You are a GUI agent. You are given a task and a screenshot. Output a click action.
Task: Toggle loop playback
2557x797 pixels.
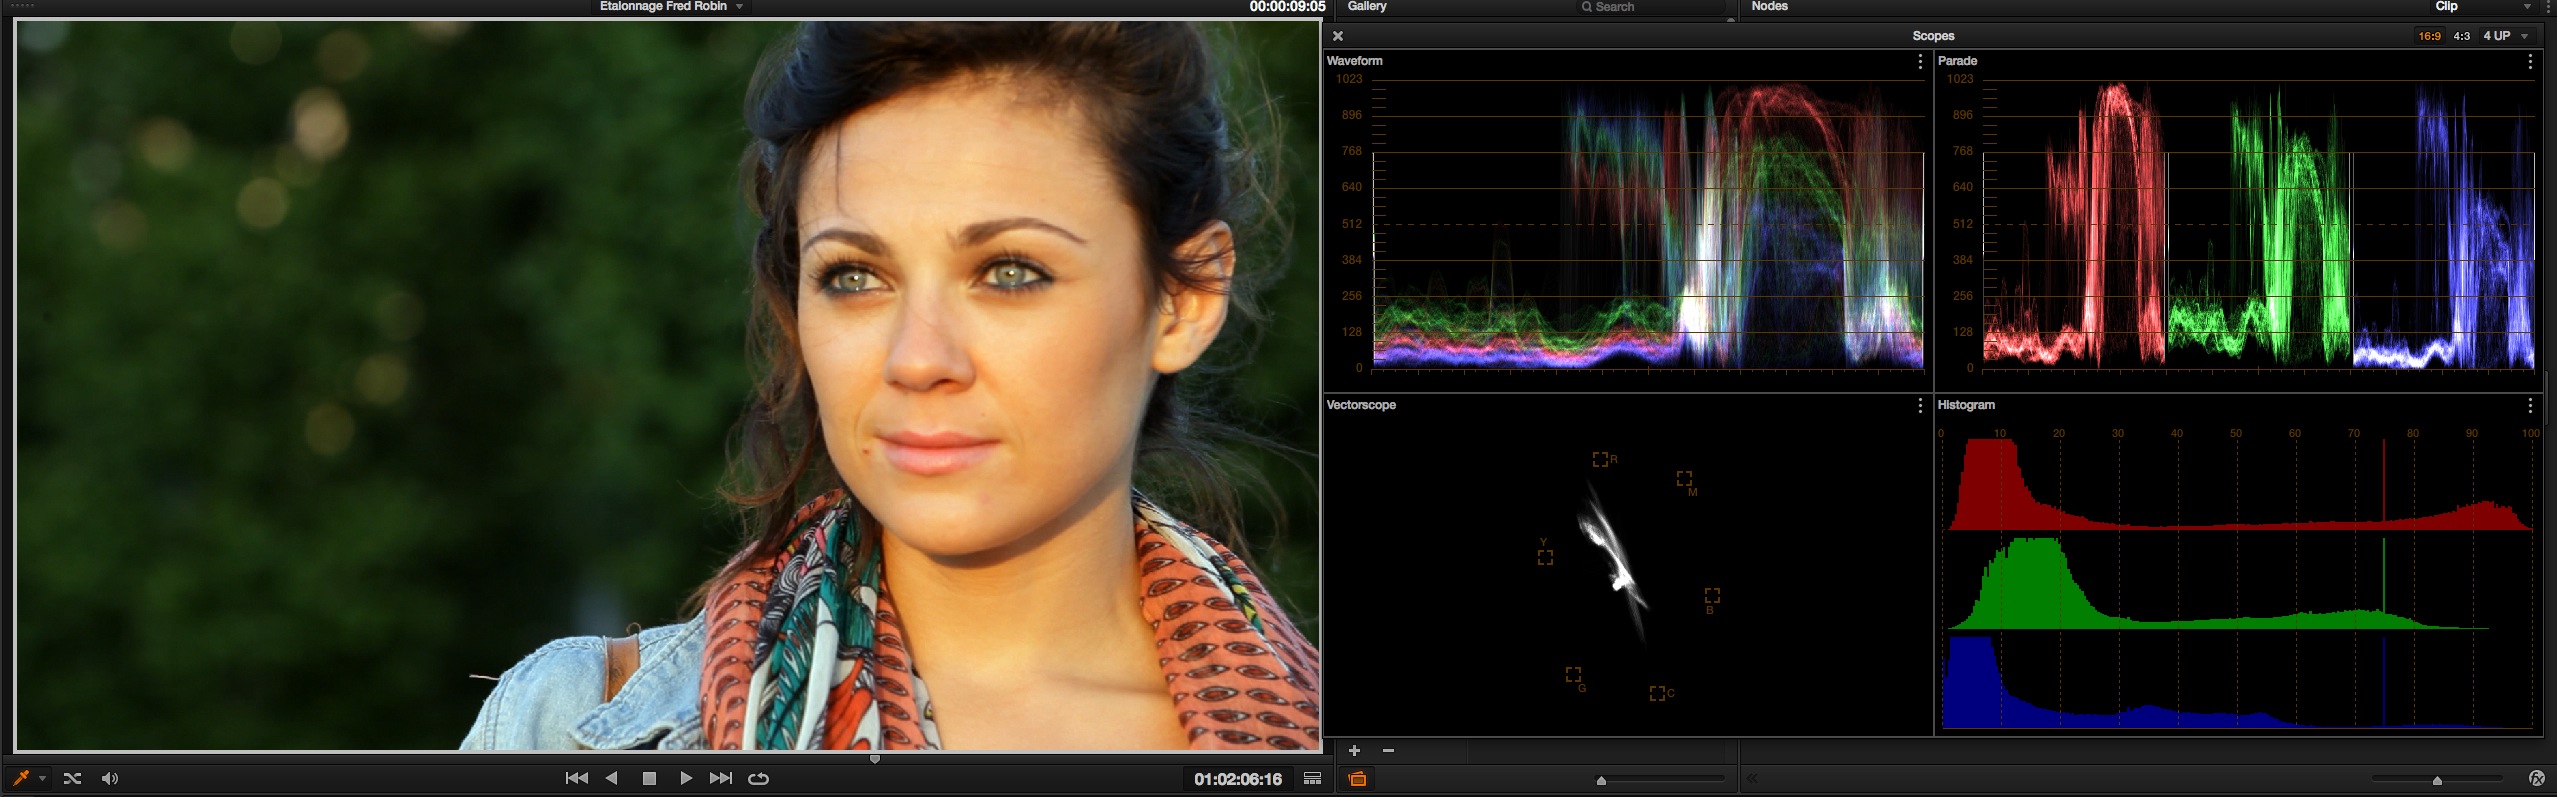point(758,778)
